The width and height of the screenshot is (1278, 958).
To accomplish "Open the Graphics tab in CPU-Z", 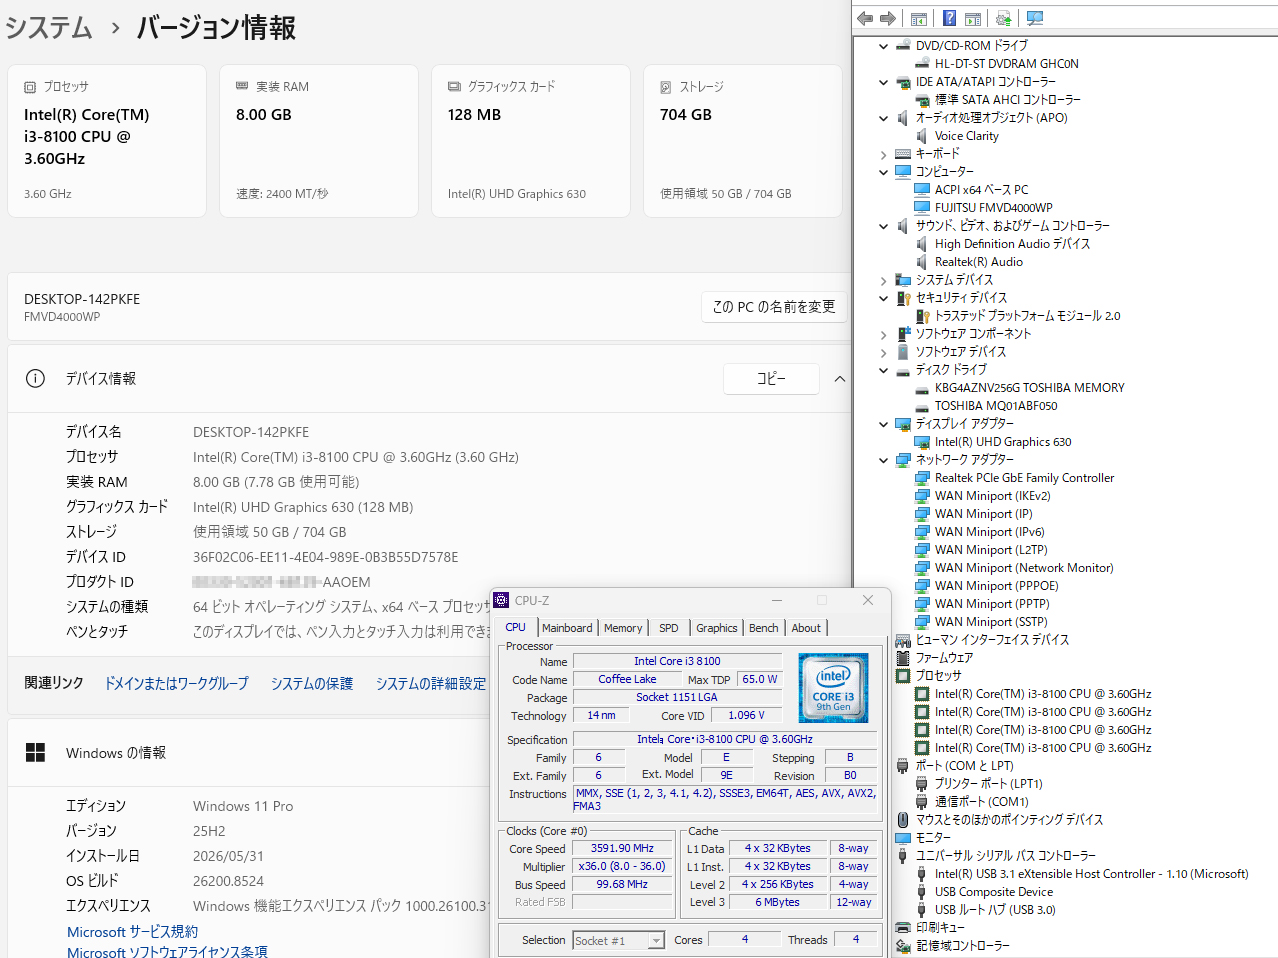I will pyautogui.click(x=717, y=628).
